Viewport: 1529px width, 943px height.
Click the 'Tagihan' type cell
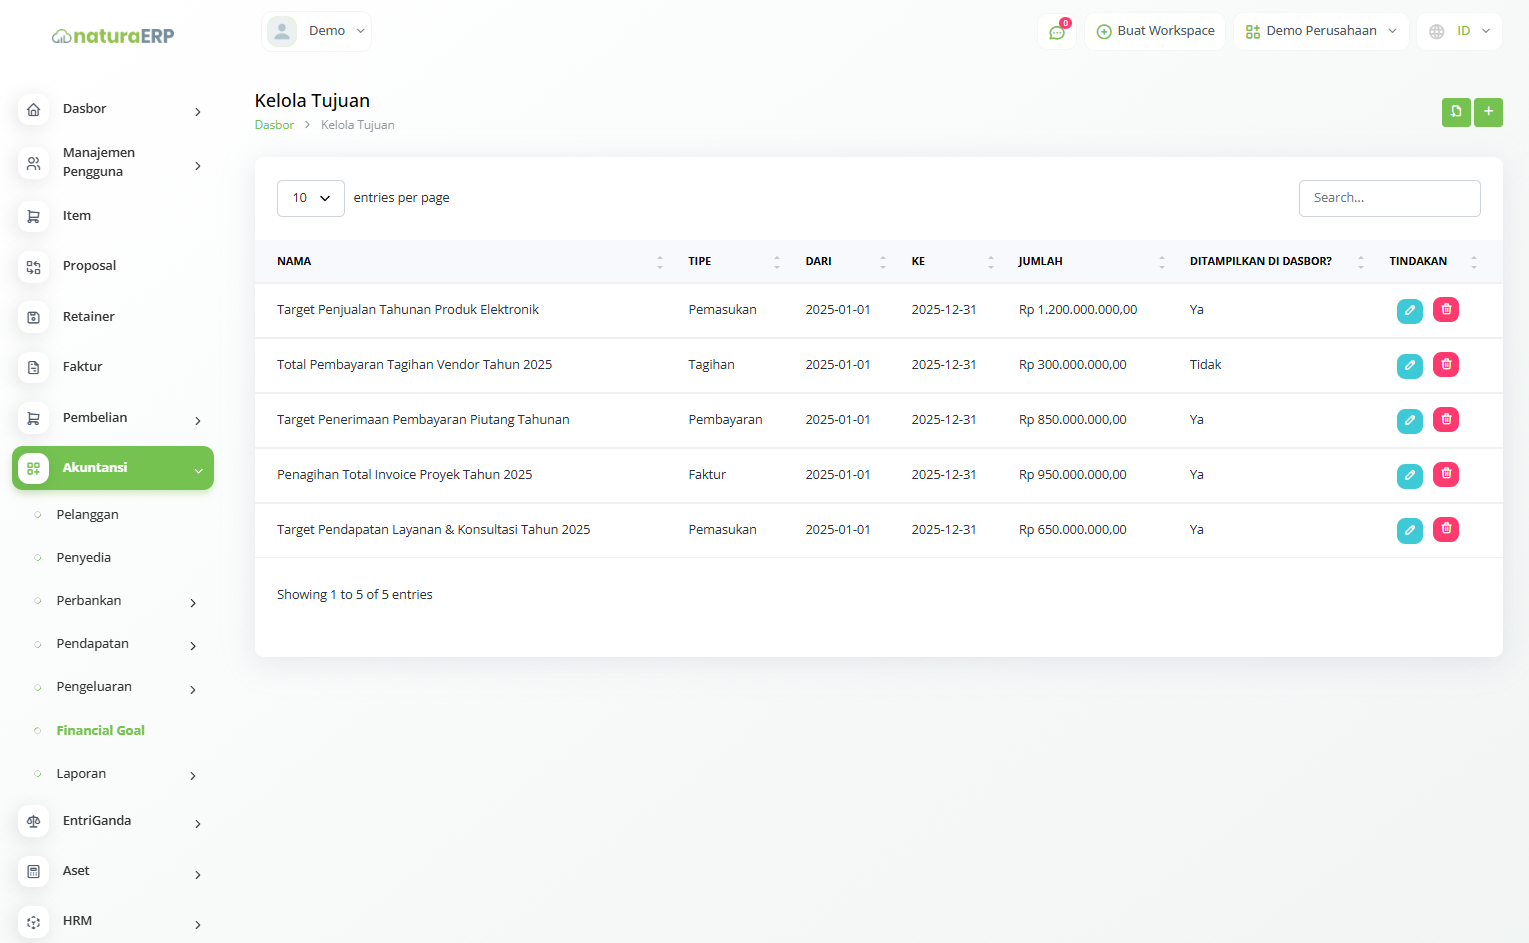tap(711, 365)
